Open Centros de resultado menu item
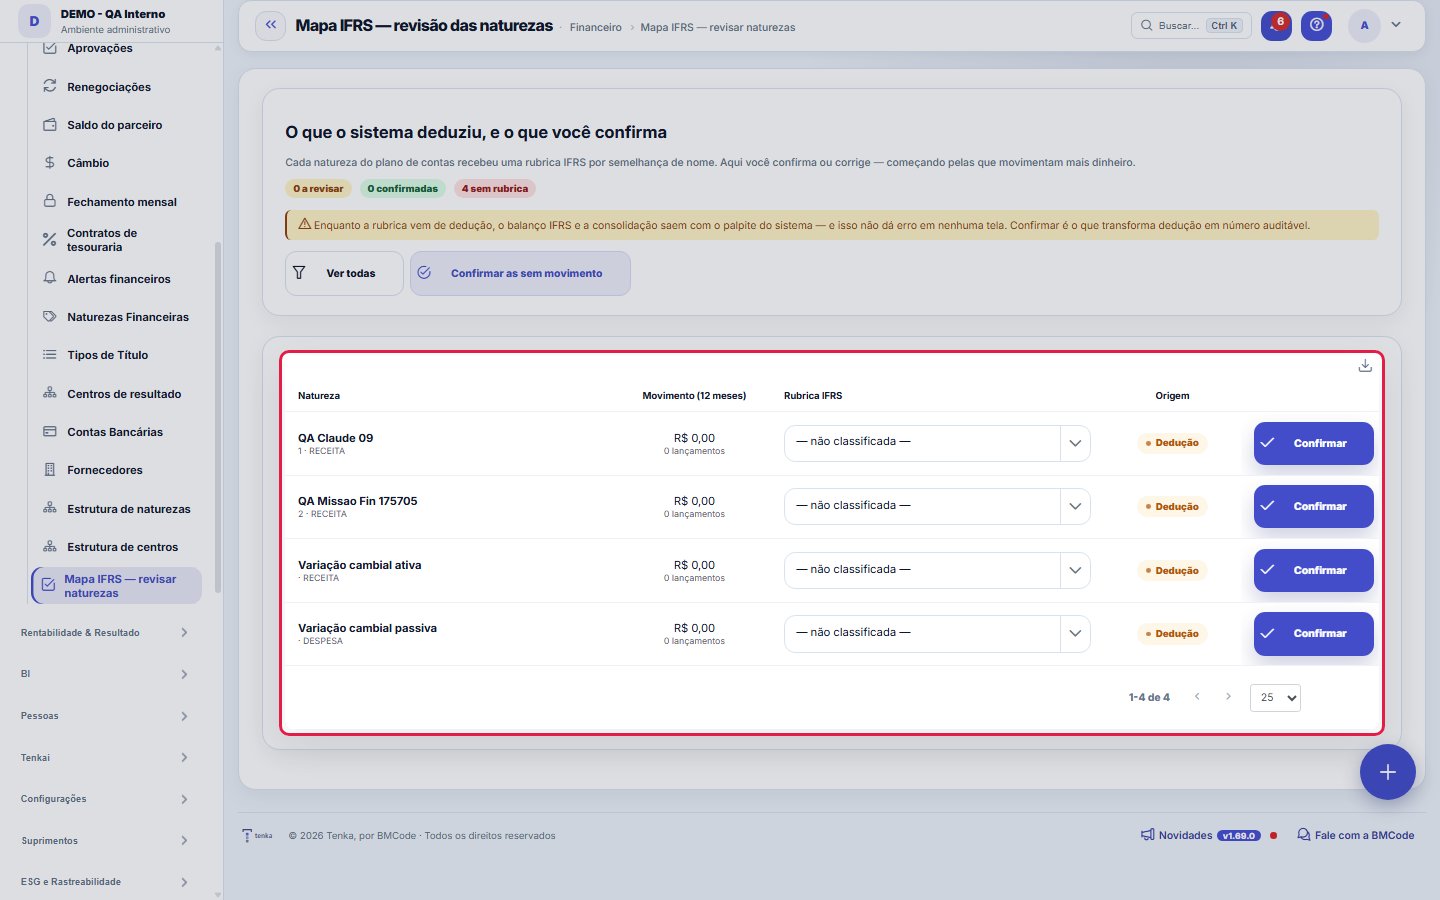 pyautogui.click(x=116, y=394)
